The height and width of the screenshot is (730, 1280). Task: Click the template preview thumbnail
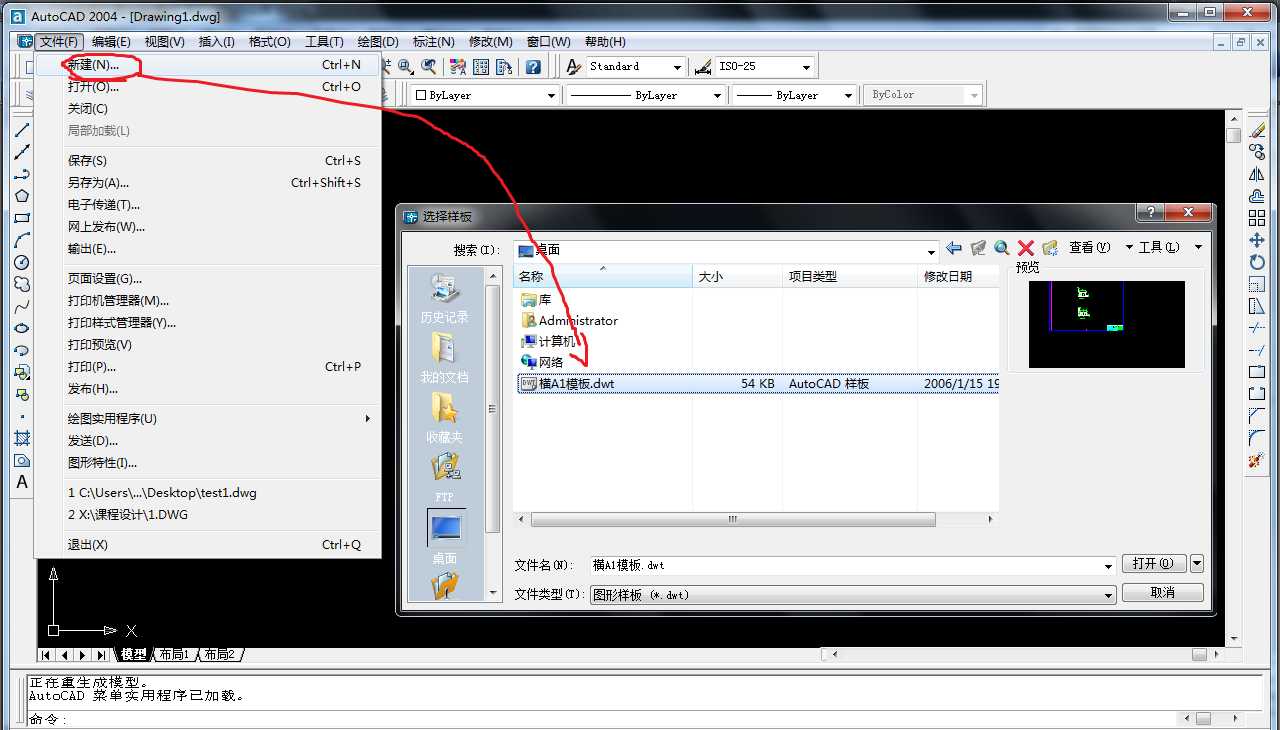(1107, 324)
